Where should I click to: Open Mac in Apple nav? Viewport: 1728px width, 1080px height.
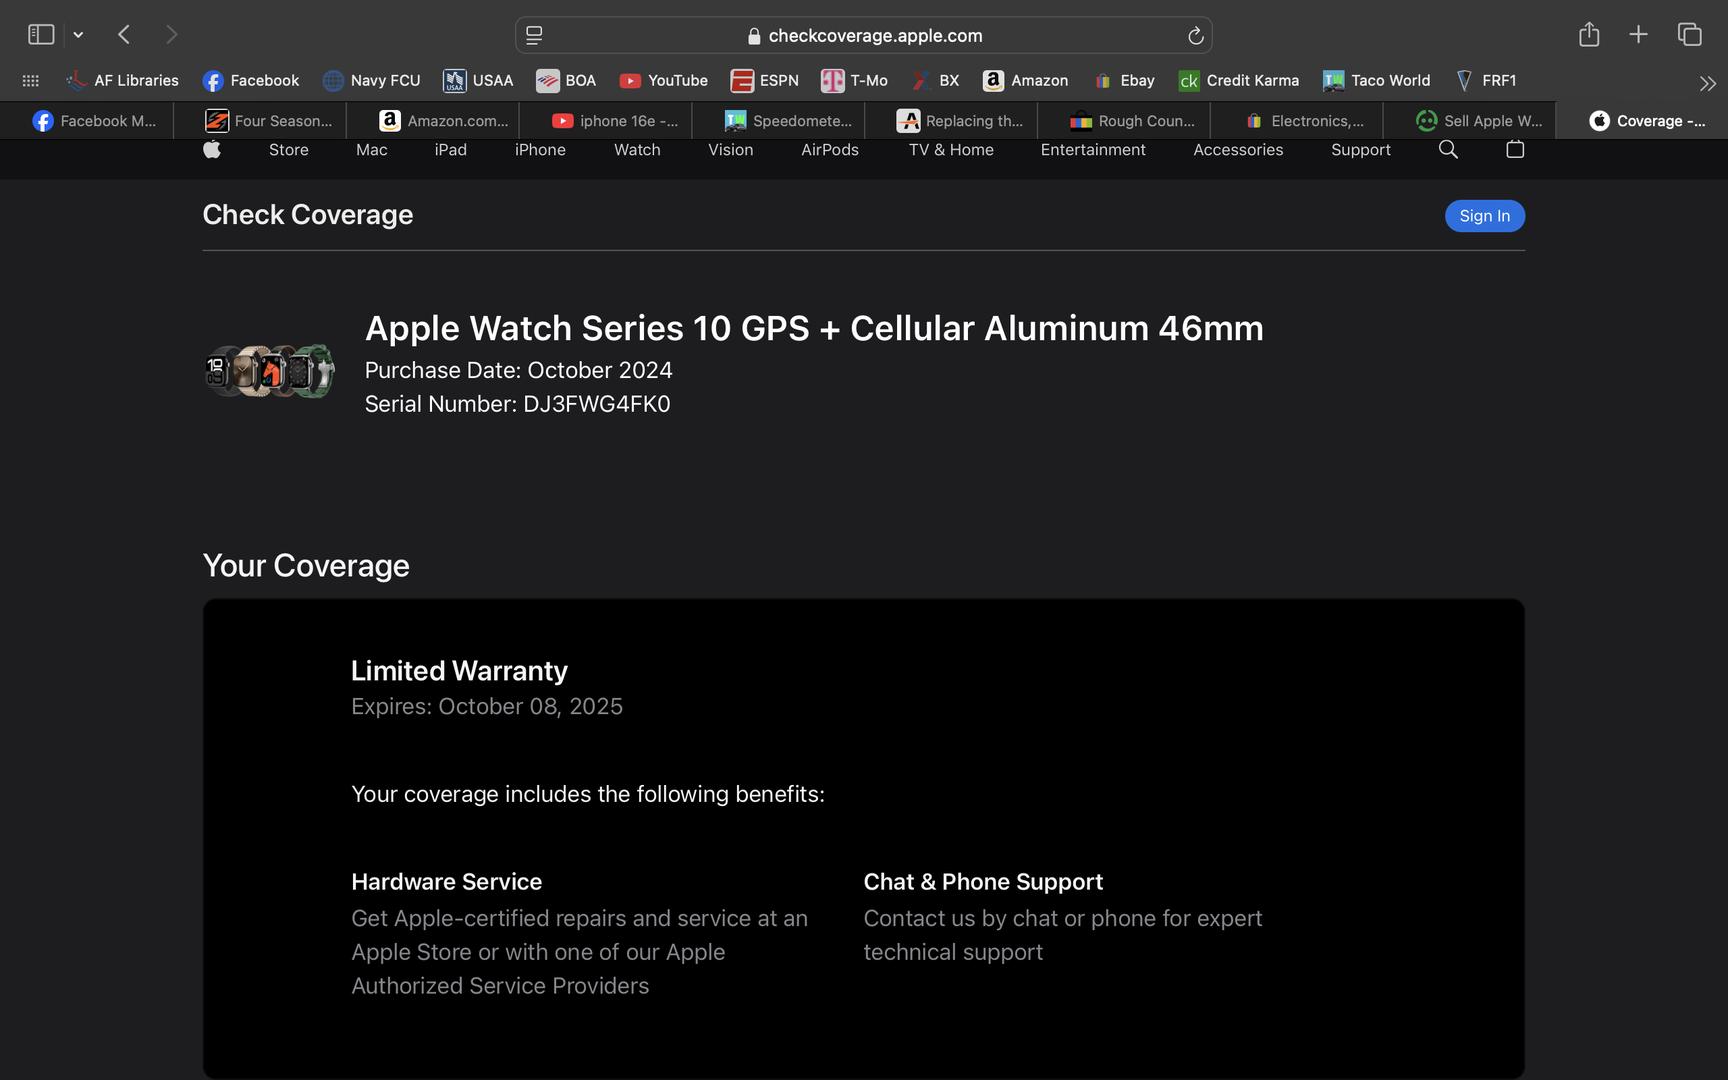[372, 150]
